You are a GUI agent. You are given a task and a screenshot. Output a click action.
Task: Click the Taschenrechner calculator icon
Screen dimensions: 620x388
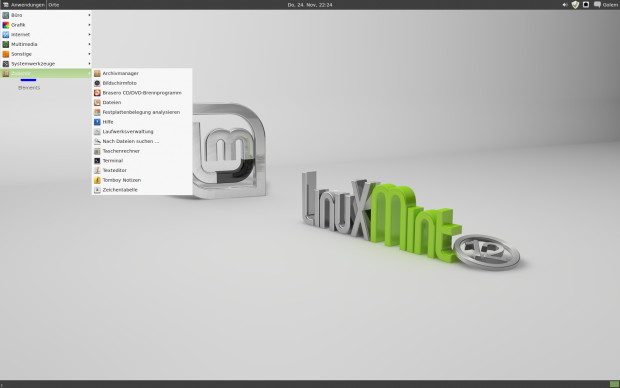pyautogui.click(x=97, y=151)
